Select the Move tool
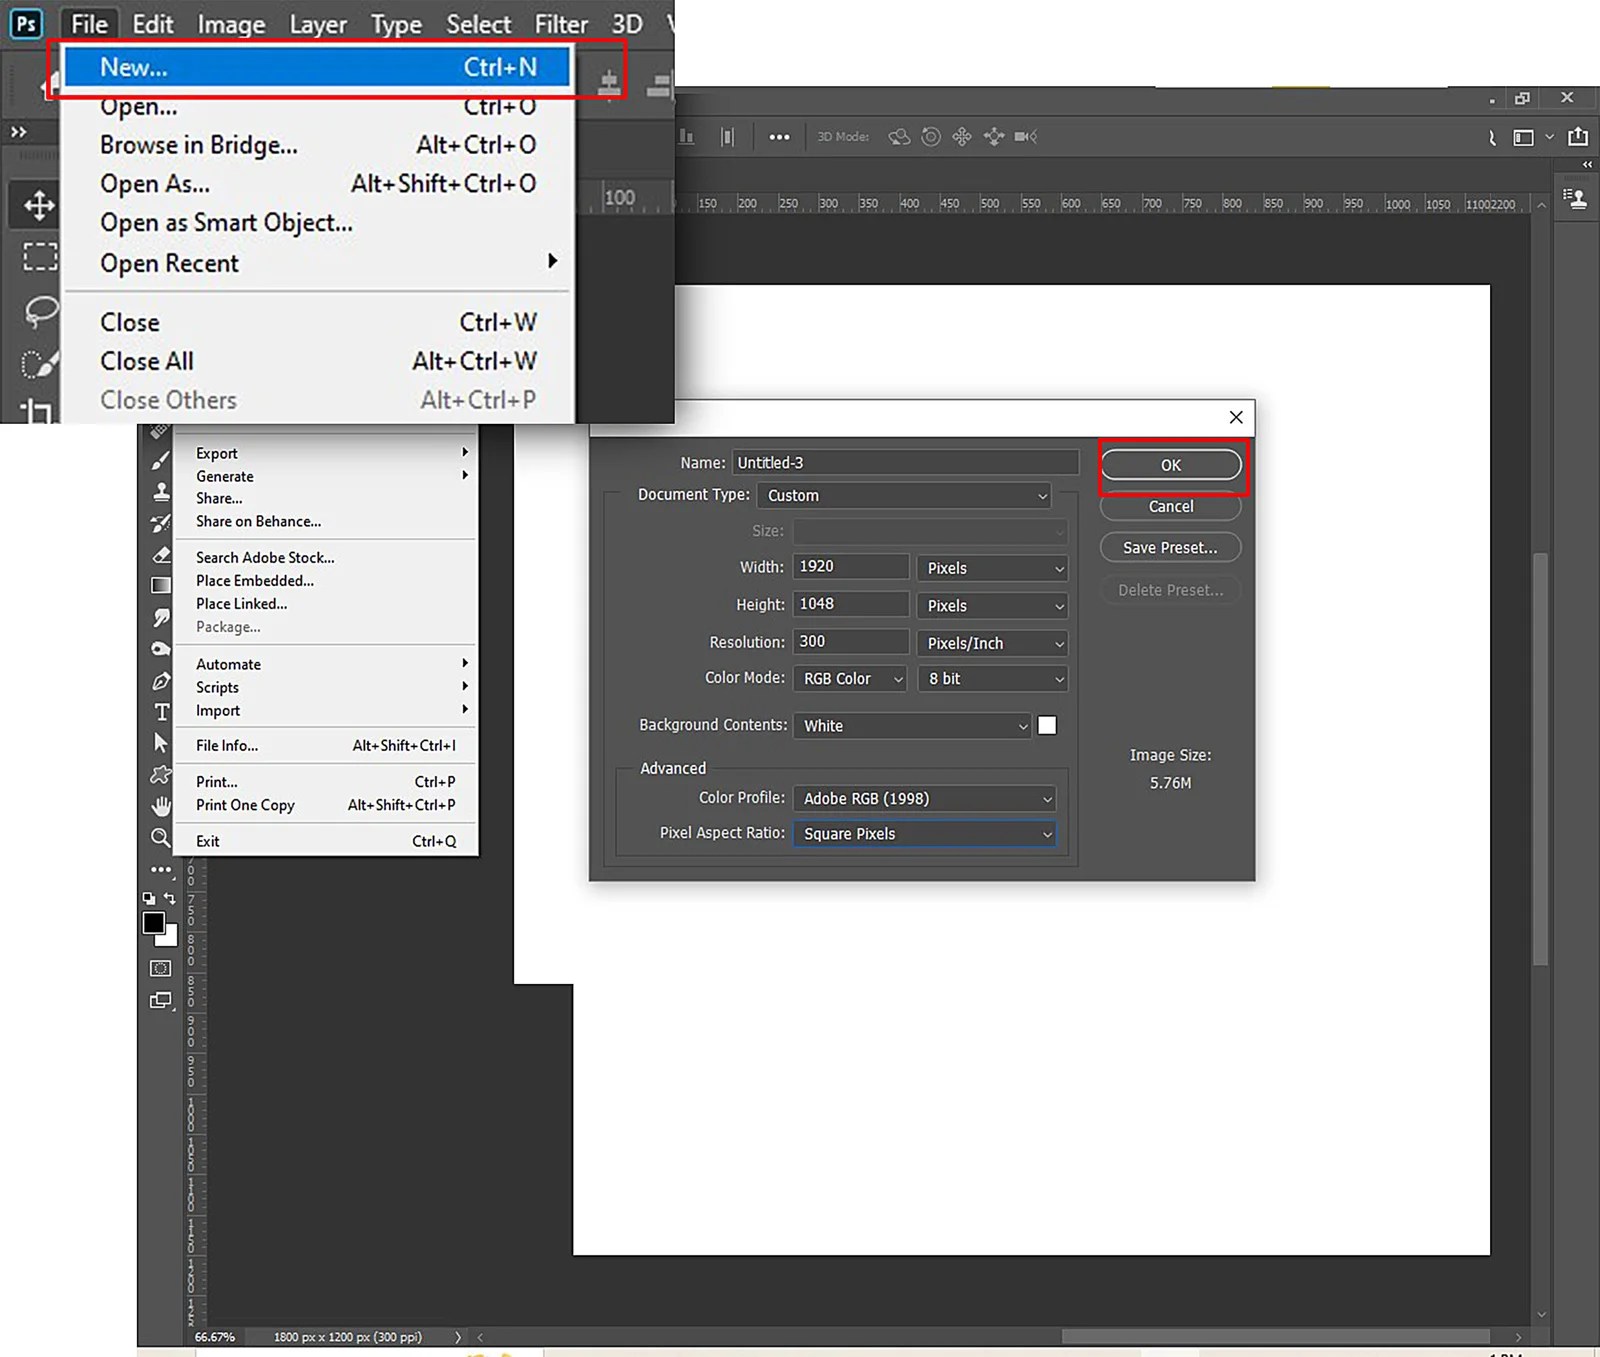The height and width of the screenshot is (1357, 1600). pyautogui.click(x=39, y=206)
